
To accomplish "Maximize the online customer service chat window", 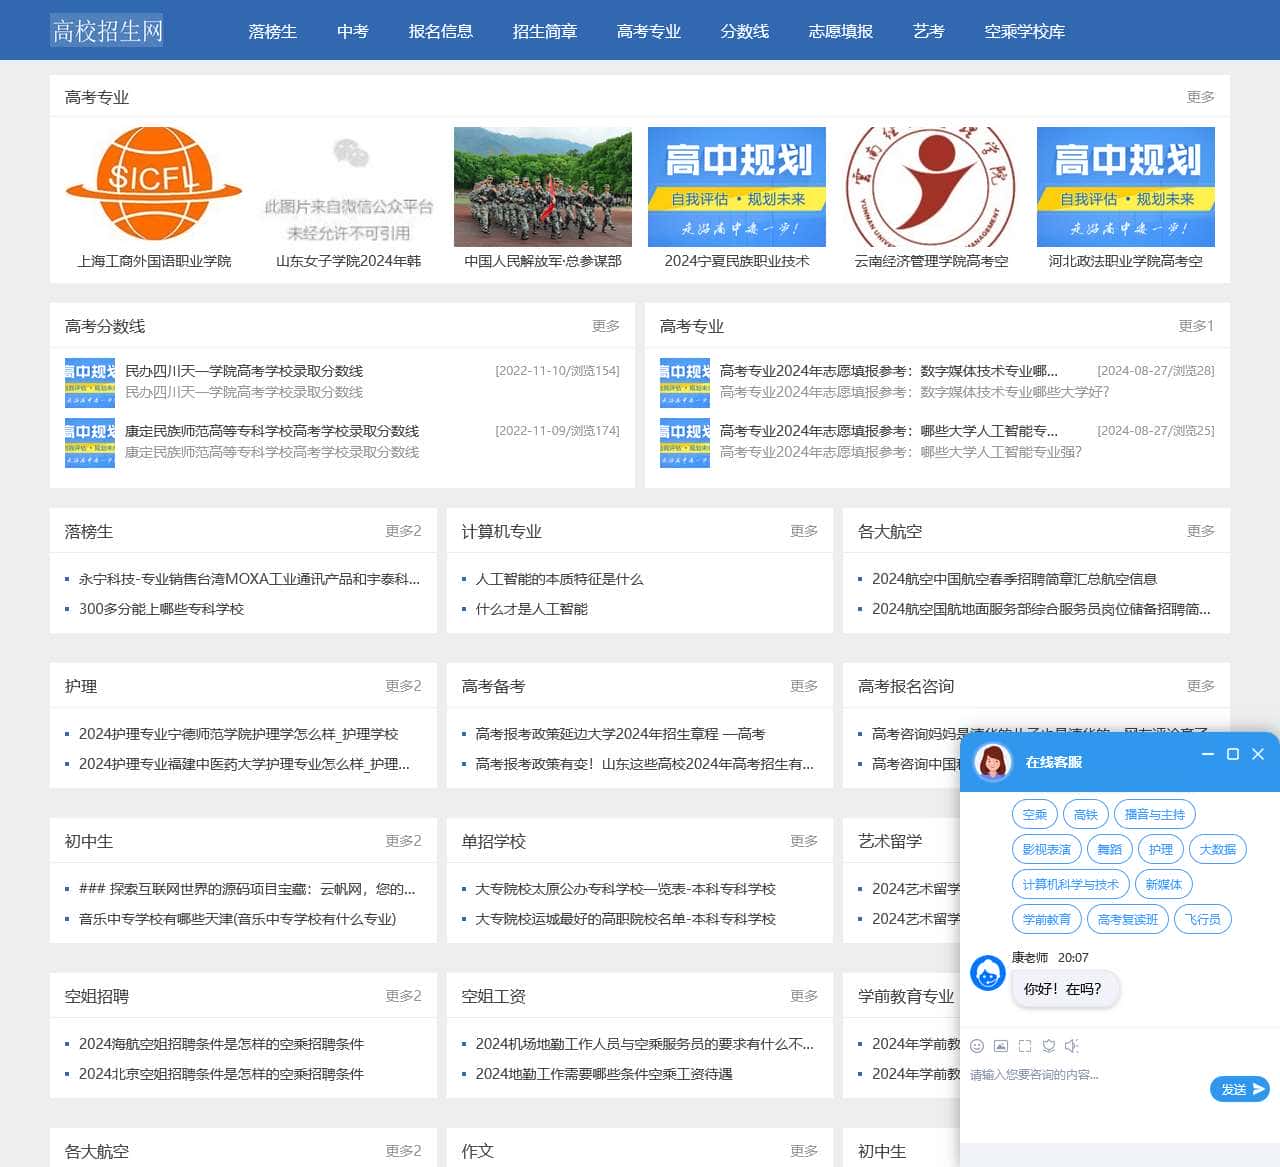I will [x=1232, y=755].
